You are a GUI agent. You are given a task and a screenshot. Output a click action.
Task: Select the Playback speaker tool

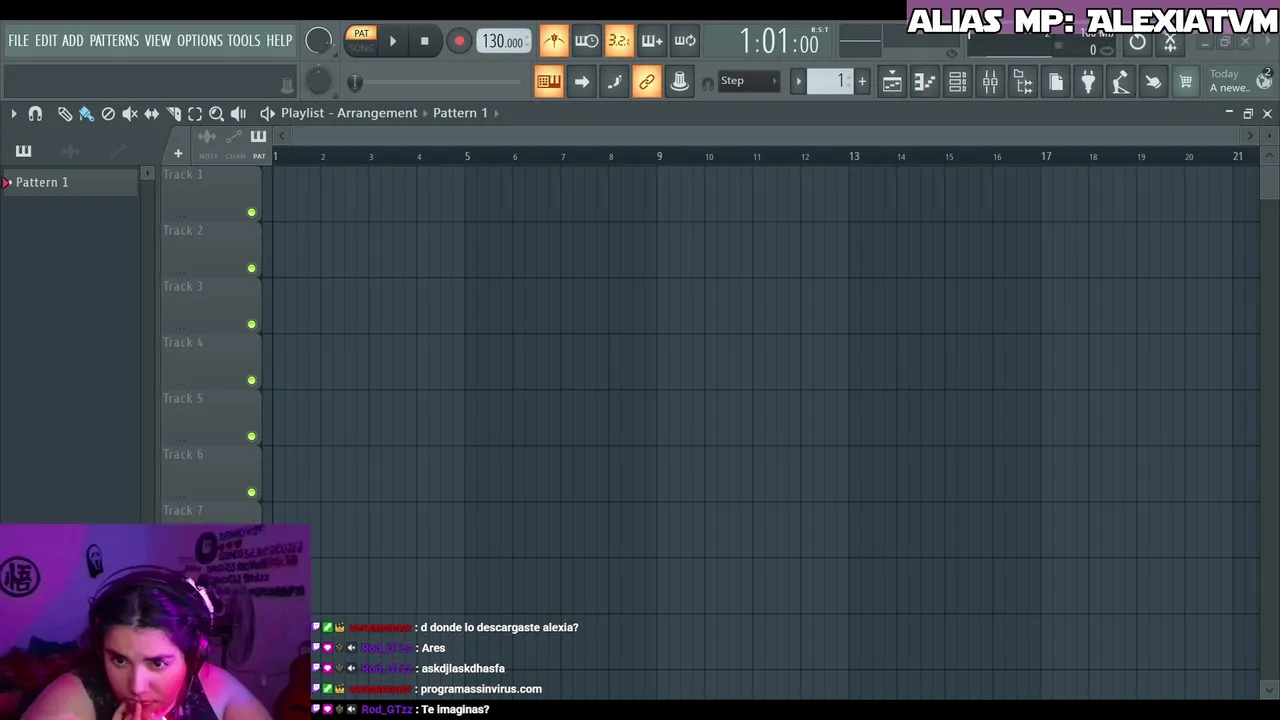238,114
